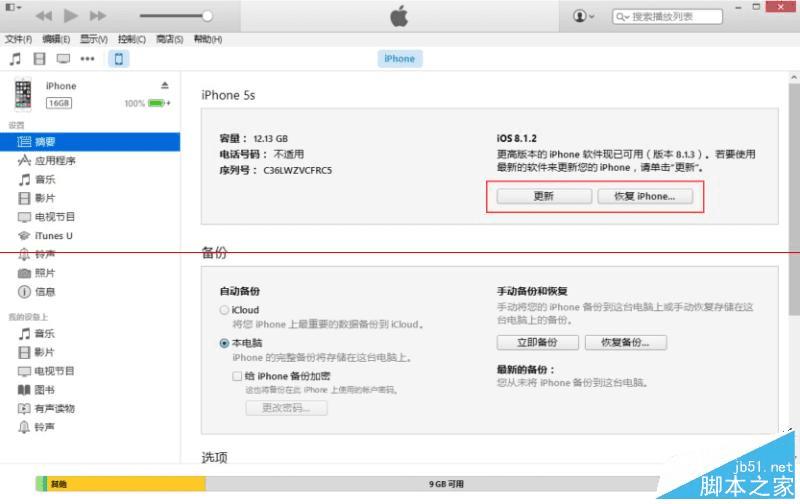800x504 pixels.
Task: Click the 更改密码... button
Action: [x=286, y=408]
